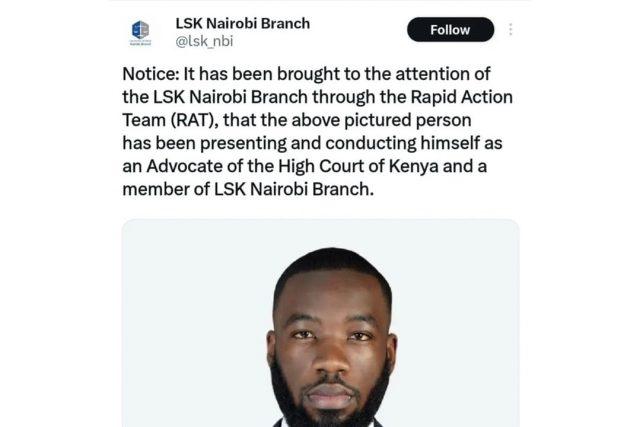640x427 pixels.
Task: Click the final line "member of LSK Nairobi Branch."
Action: tap(248, 189)
